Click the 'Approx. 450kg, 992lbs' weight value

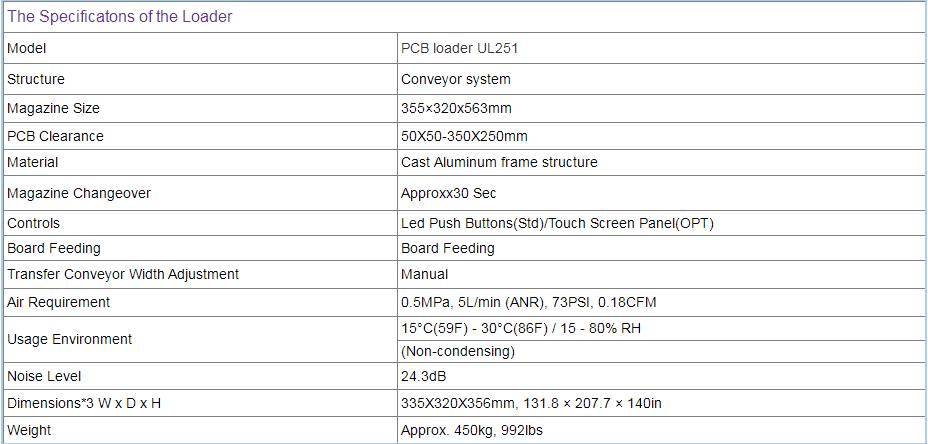click(x=472, y=430)
